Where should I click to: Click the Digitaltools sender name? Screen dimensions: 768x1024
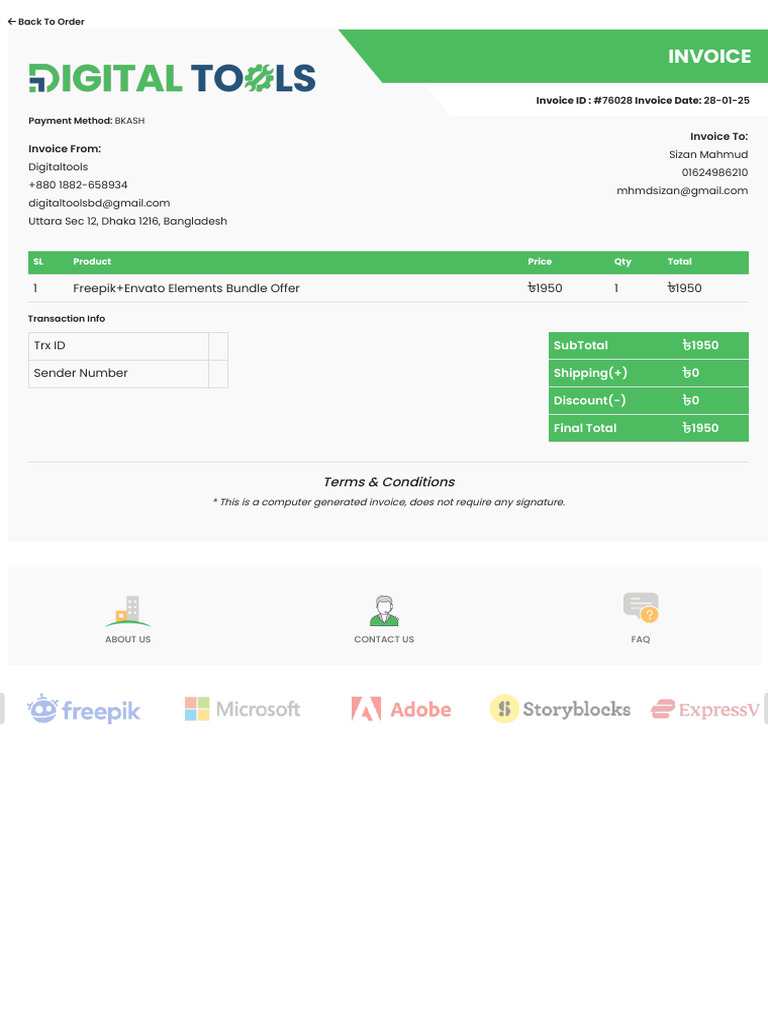click(x=58, y=167)
